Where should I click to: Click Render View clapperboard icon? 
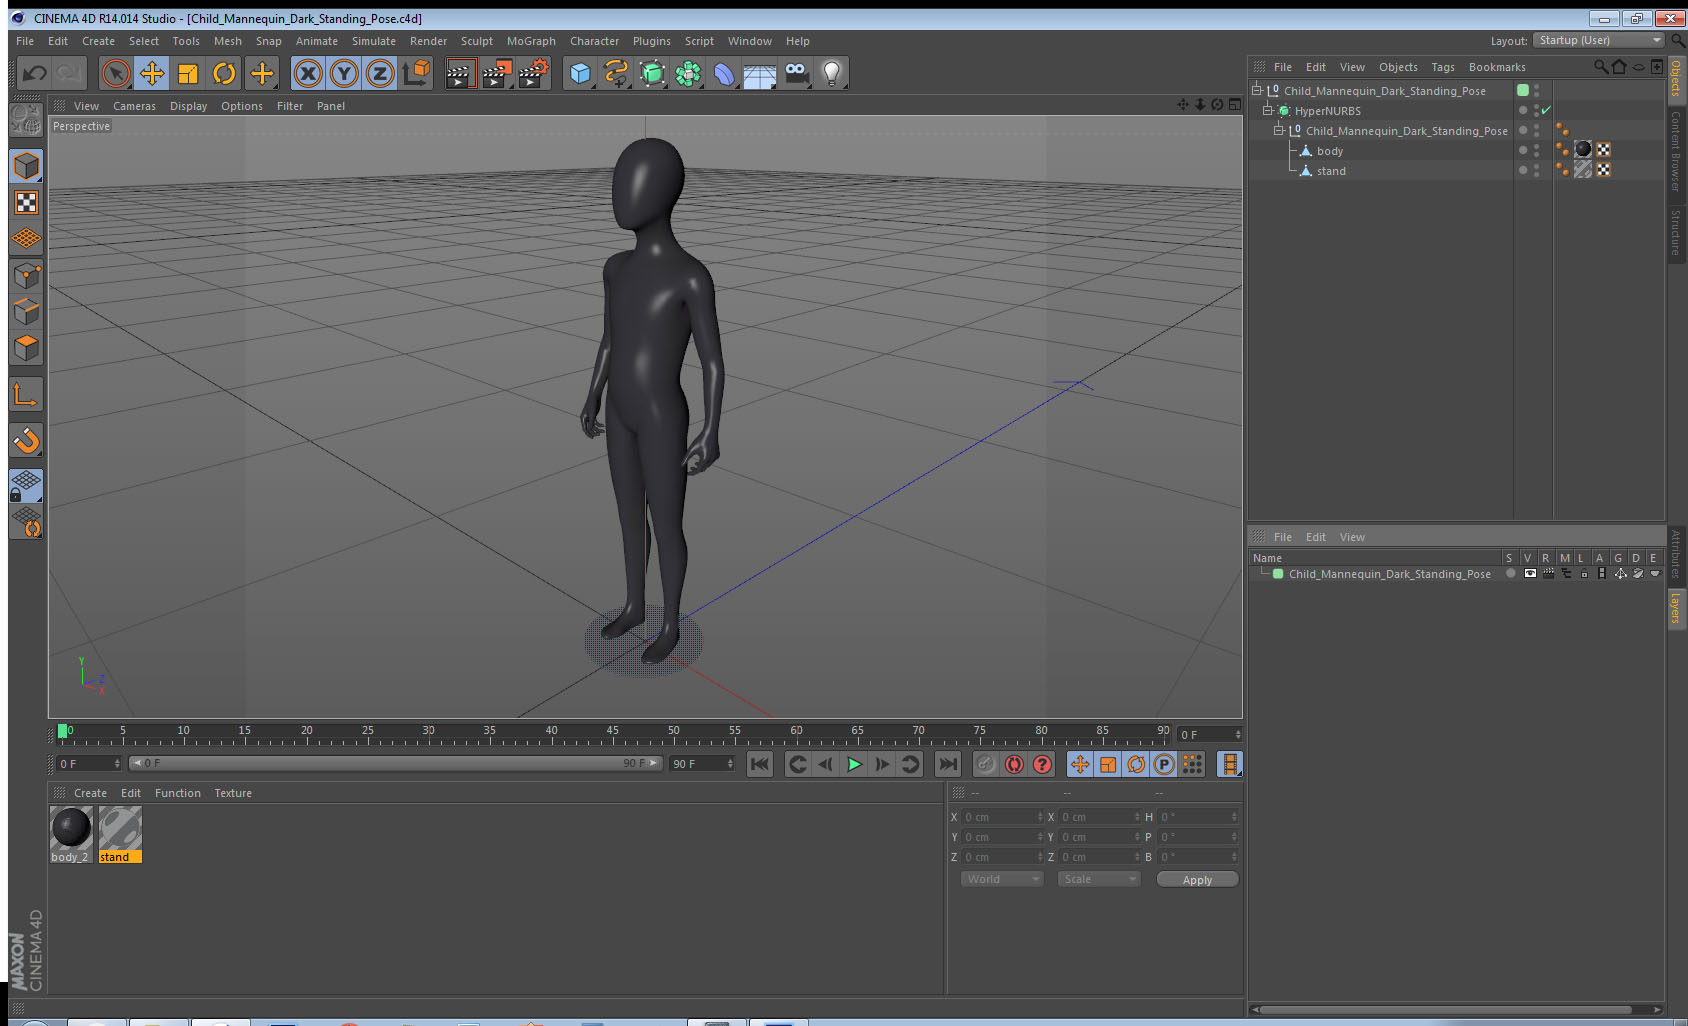pyautogui.click(x=459, y=73)
